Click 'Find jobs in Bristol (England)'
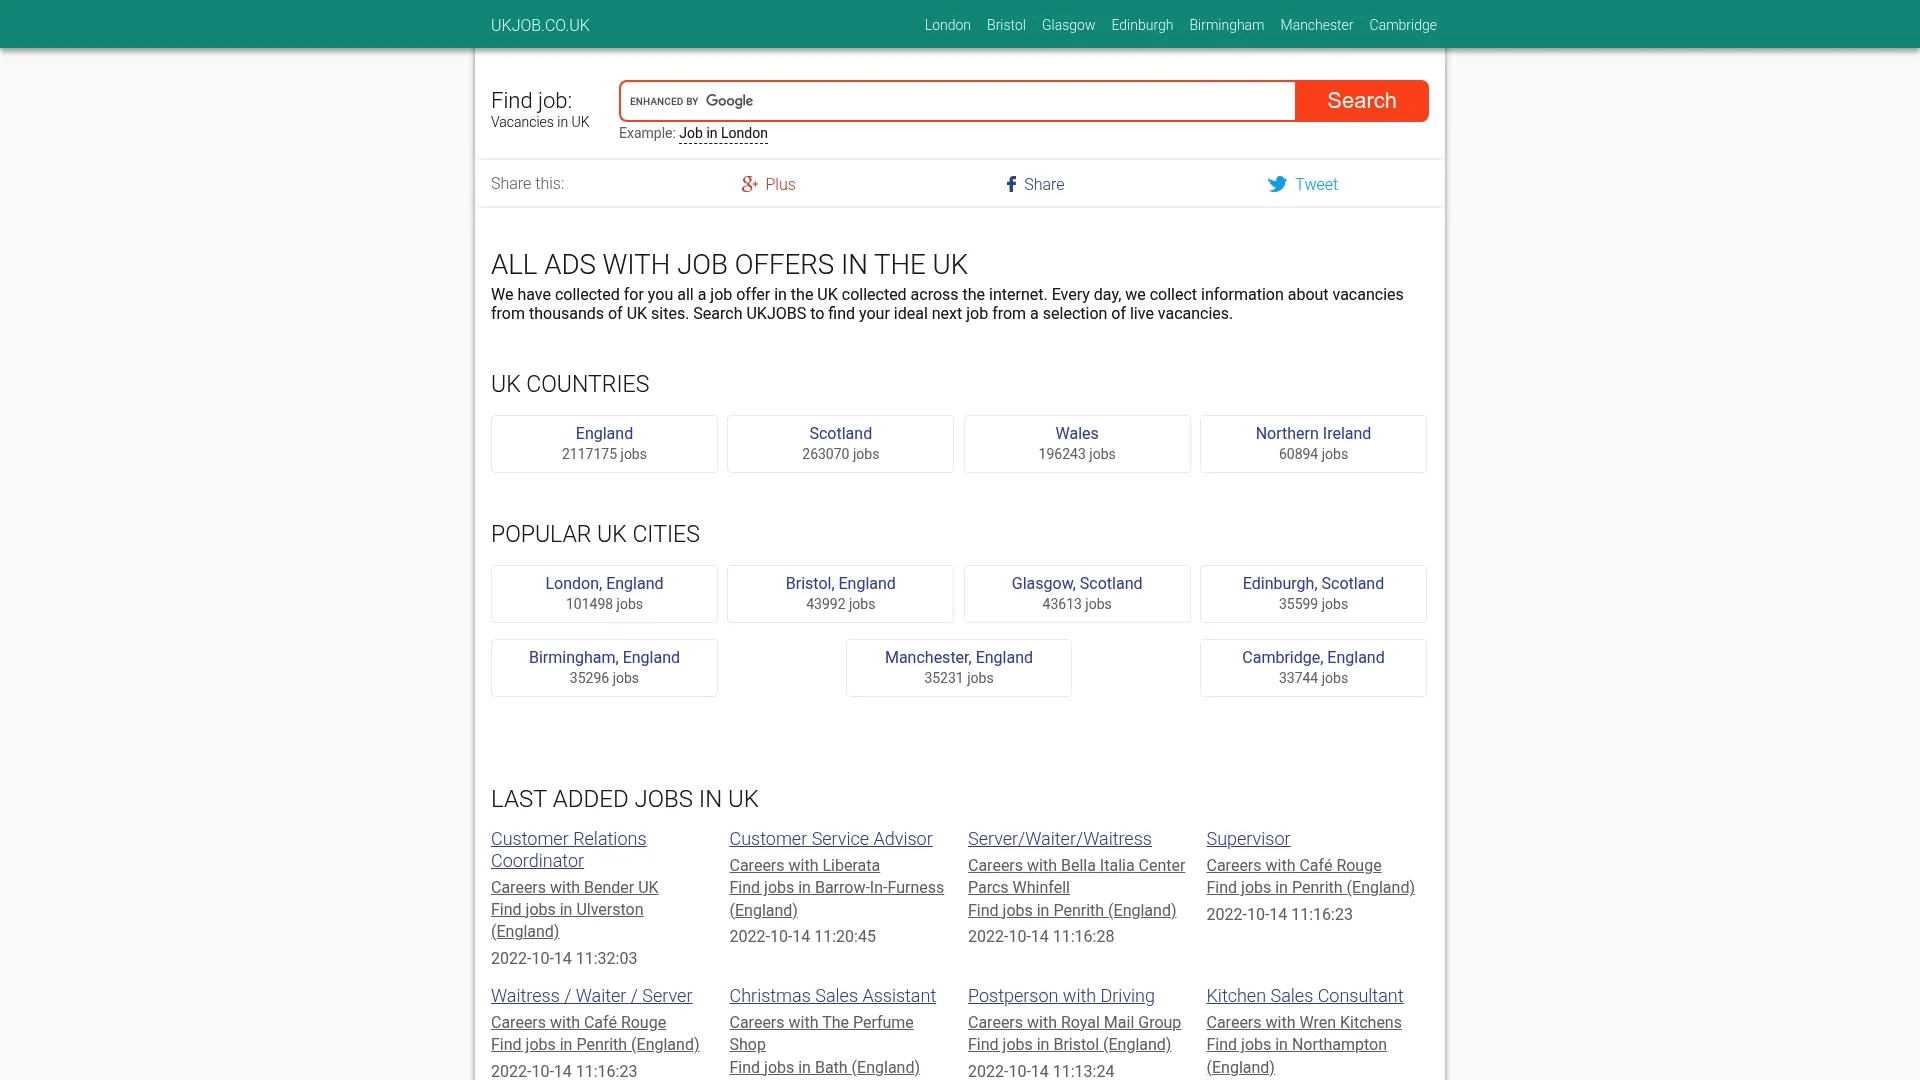This screenshot has width=1920, height=1080. tap(1069, 1045)
